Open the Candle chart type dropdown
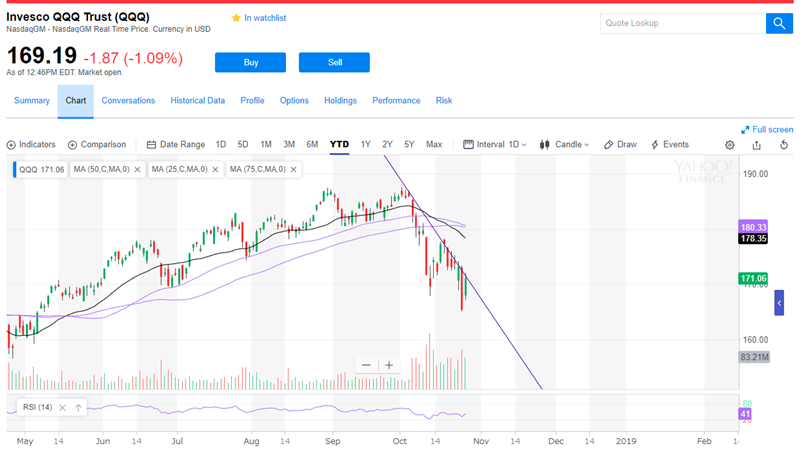The image size is (802, 462). (x=565, y=145)
